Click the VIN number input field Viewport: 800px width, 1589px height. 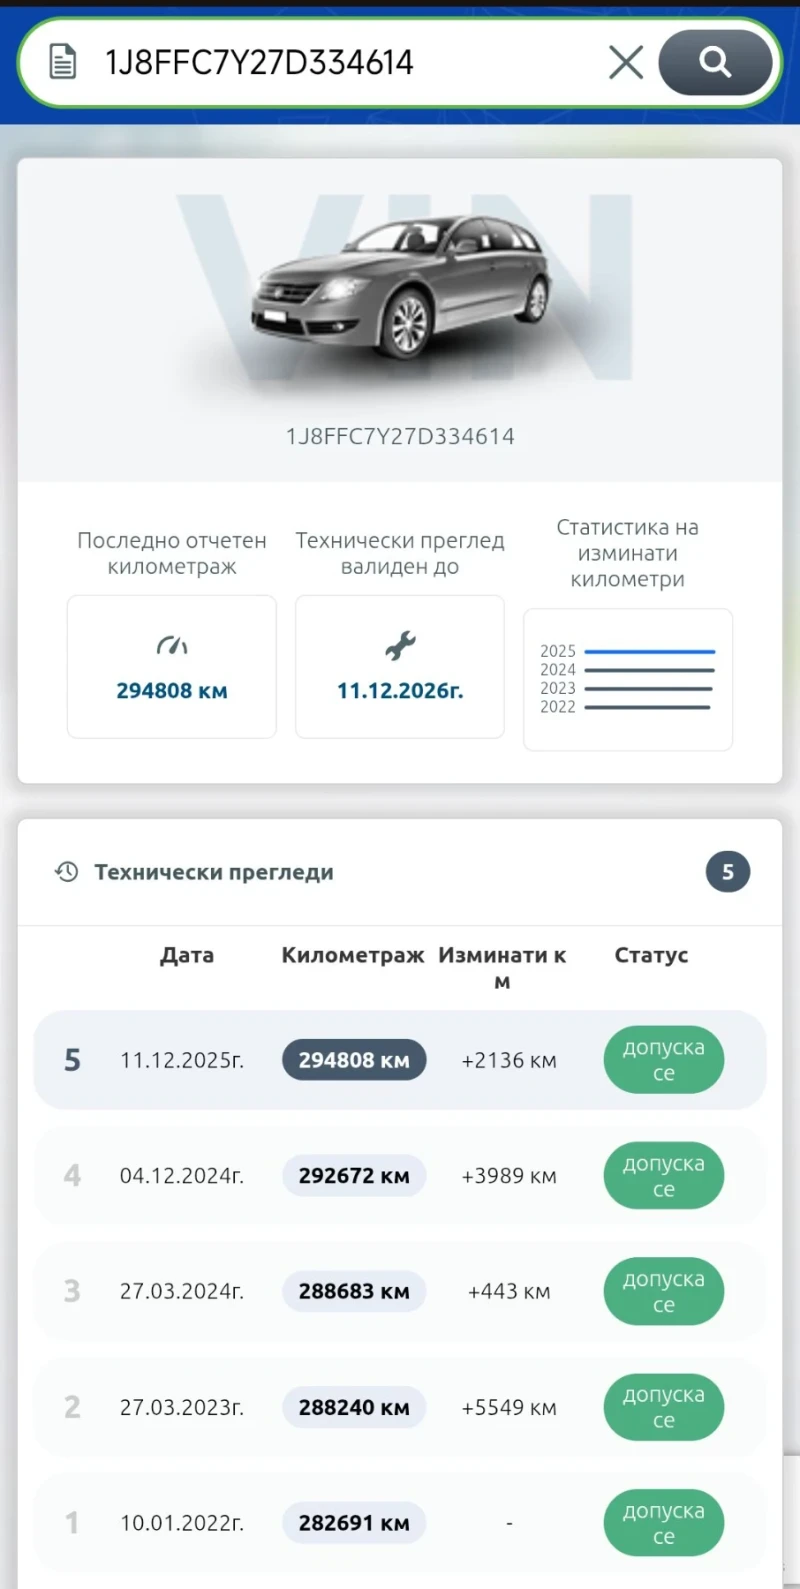tap(340, 62)
